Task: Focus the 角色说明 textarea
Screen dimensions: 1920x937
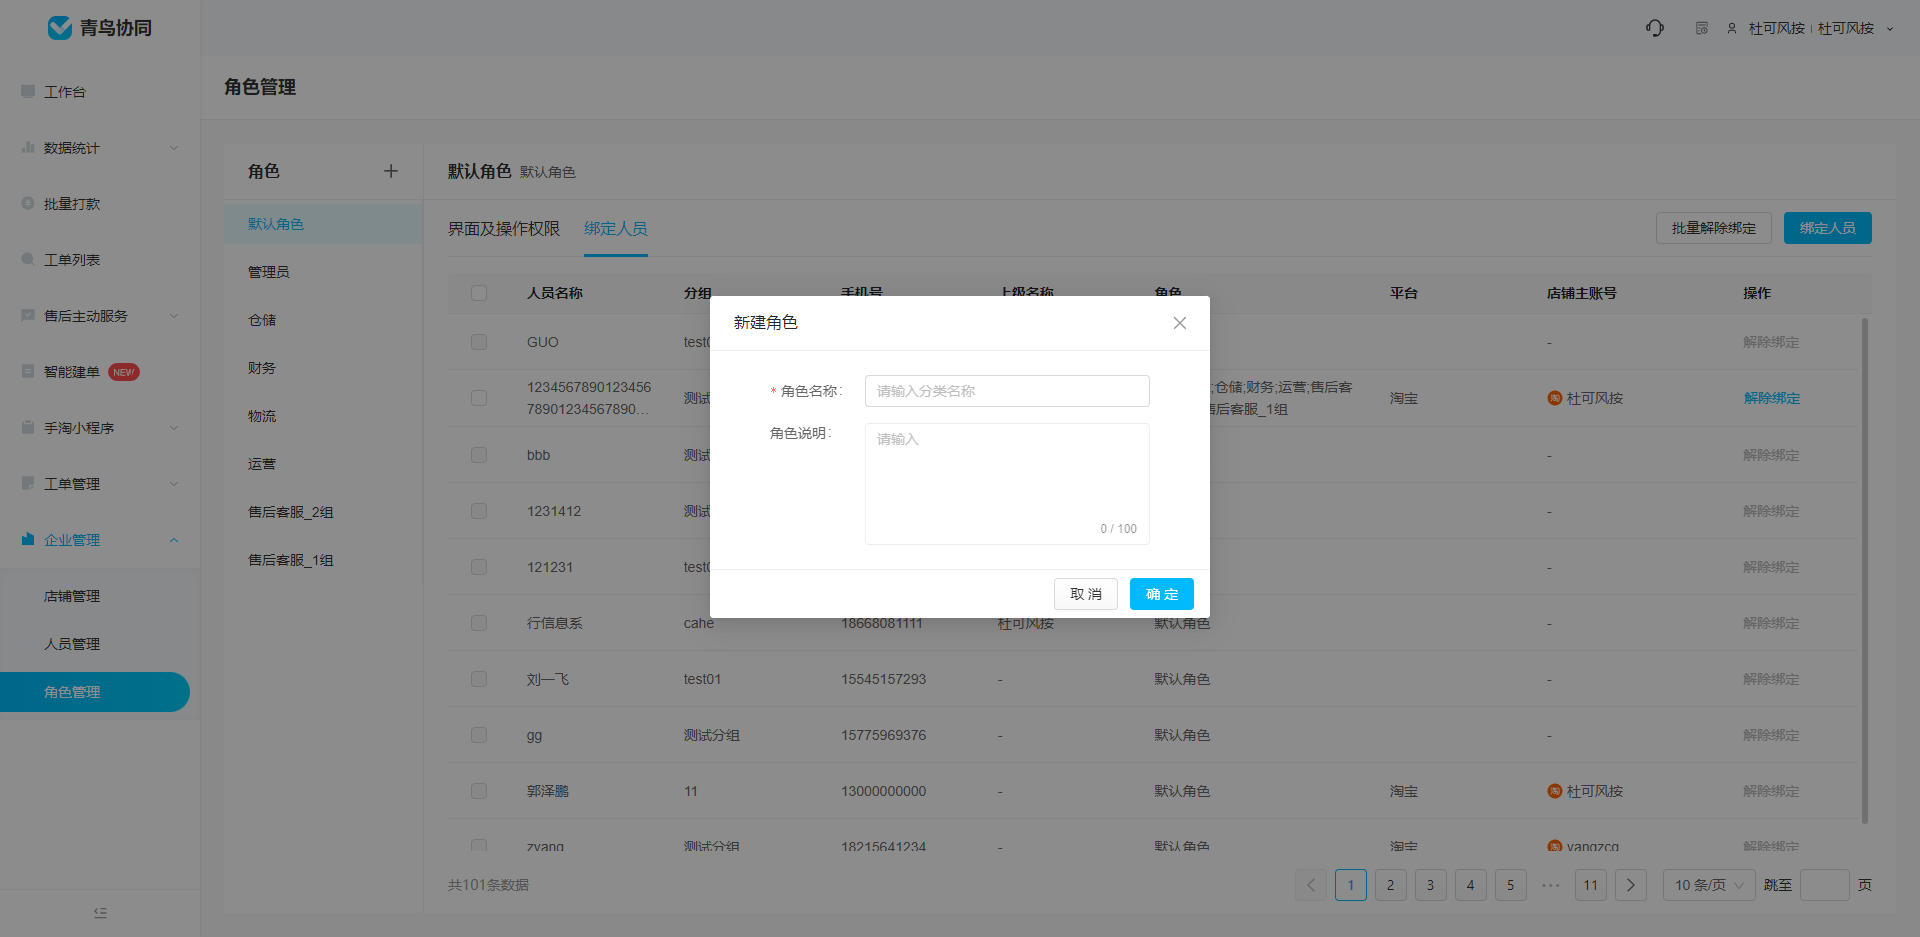Action: click(x=1007, y=484)
